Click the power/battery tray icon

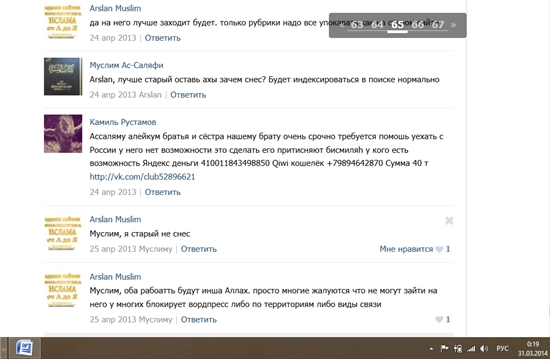point(458,348)
